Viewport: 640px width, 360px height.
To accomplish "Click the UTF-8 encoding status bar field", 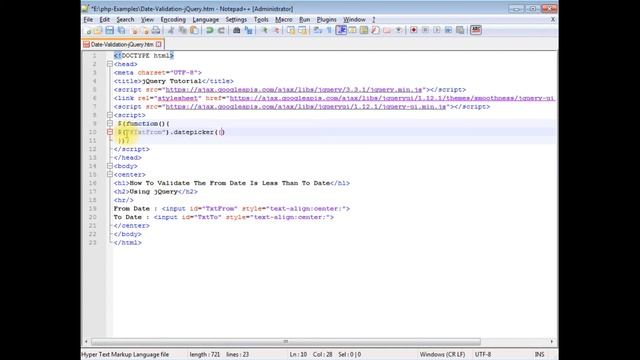I will 483,354.
